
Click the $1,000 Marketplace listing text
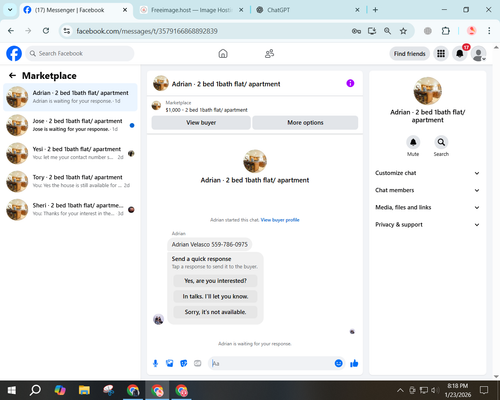coord(207,110)
